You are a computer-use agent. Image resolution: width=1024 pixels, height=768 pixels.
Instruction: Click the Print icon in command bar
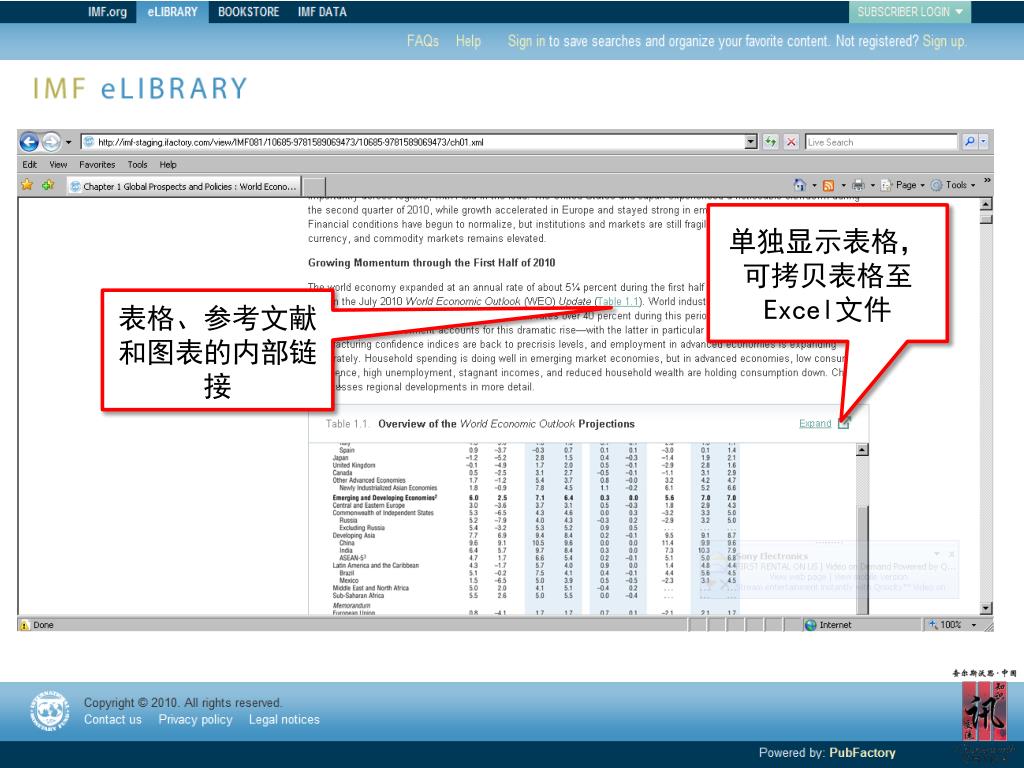(x=858, y=185)
